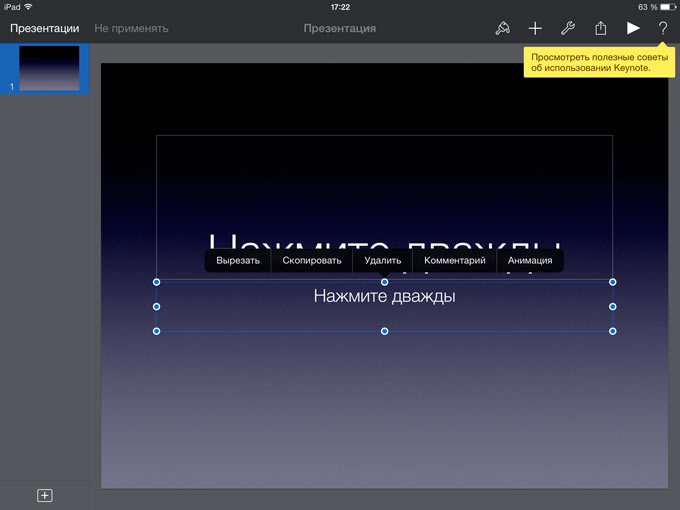
Task: Tap the plus Insert object icon
Action: (535, 29)
